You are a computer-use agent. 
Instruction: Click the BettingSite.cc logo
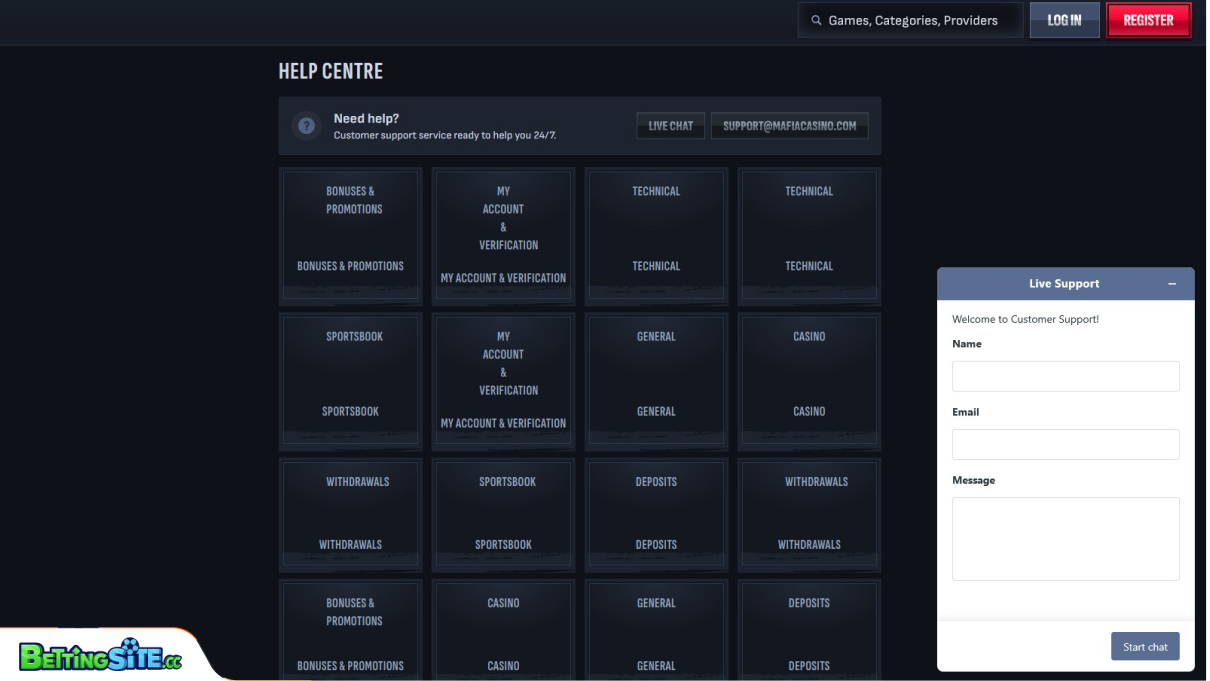[100, 657]
